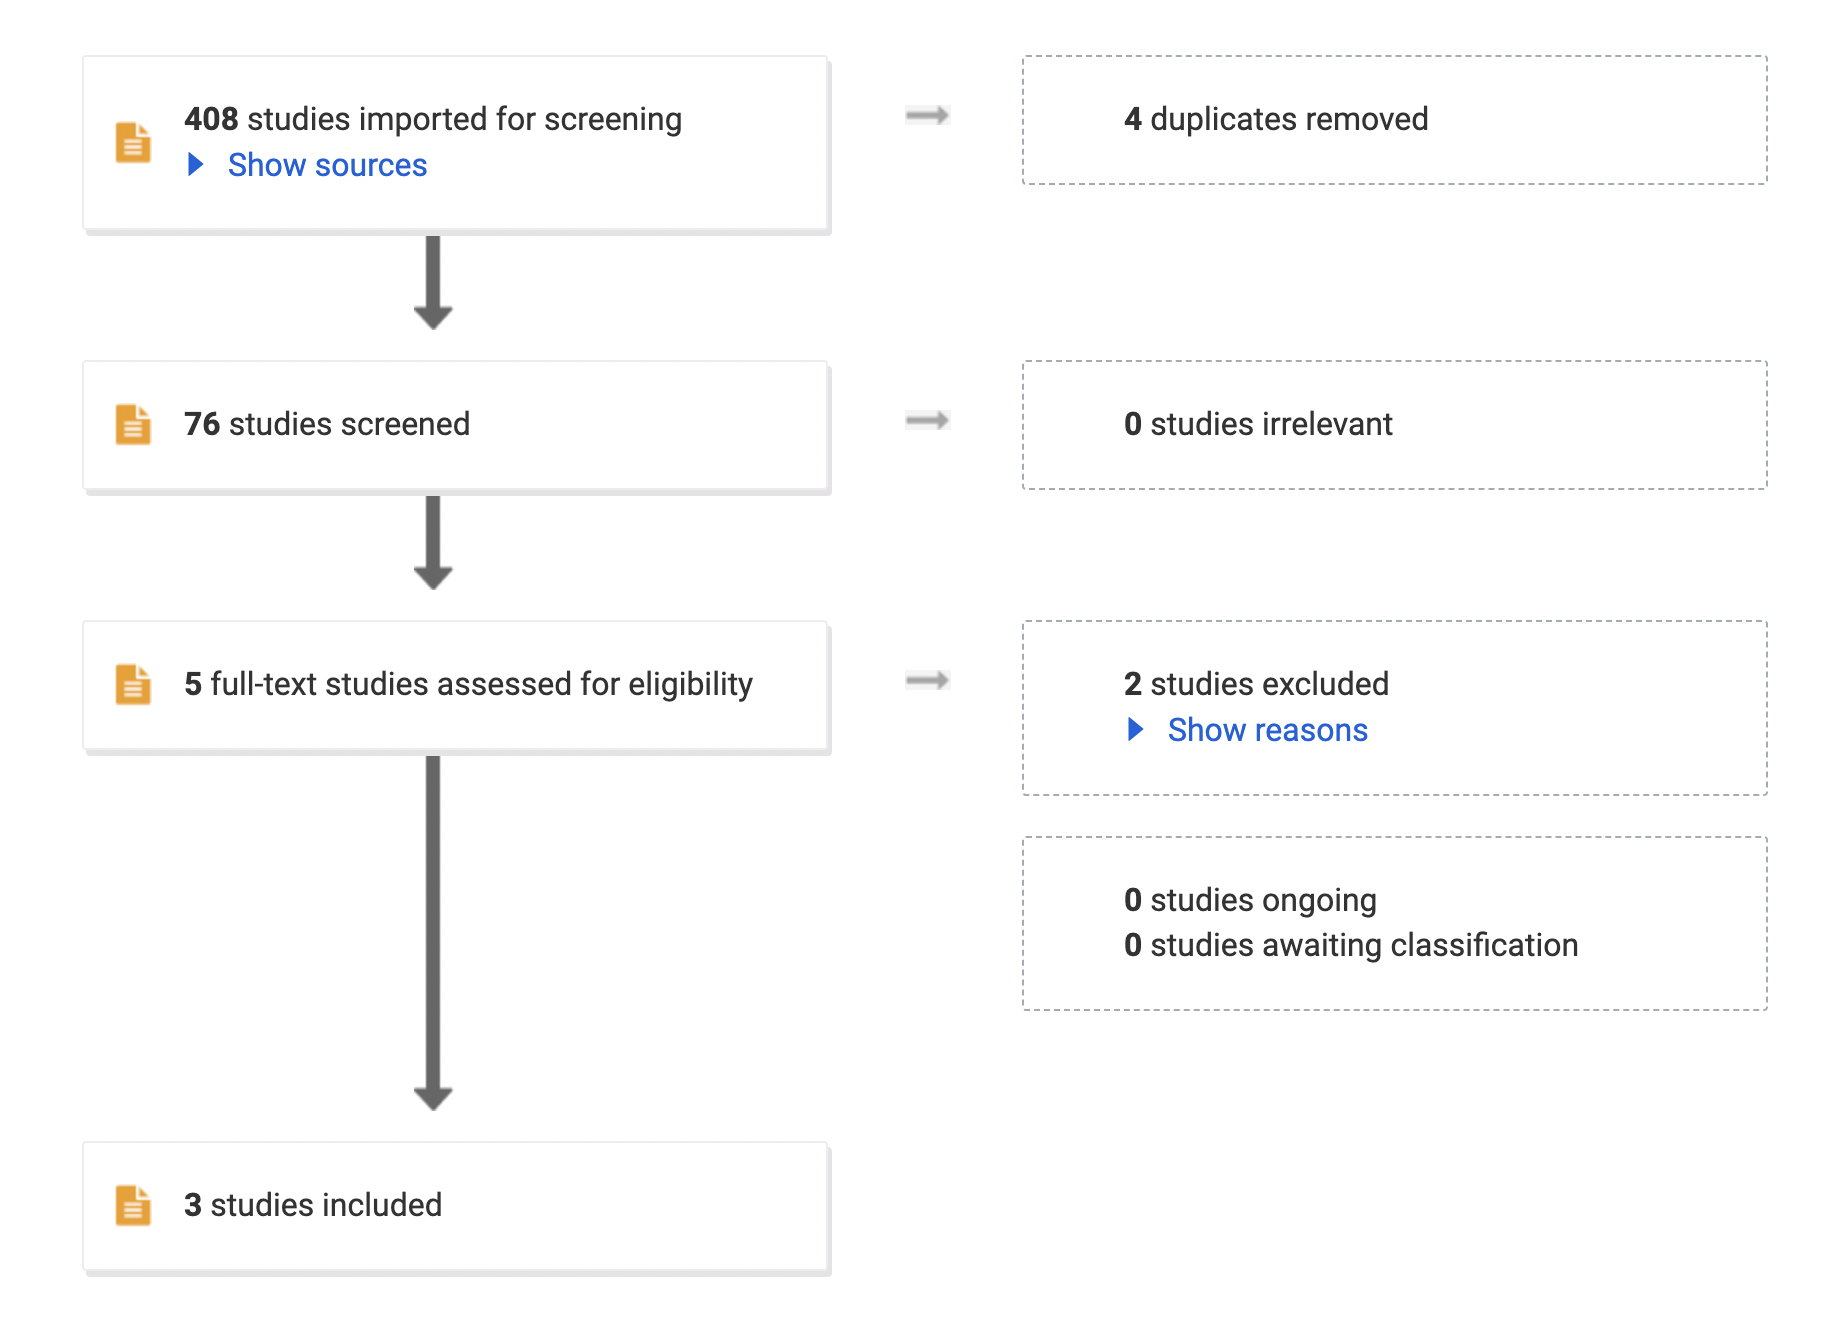Click the down arrow below studies screened box
This screenshot has width=1844, height=1334.
433,543
